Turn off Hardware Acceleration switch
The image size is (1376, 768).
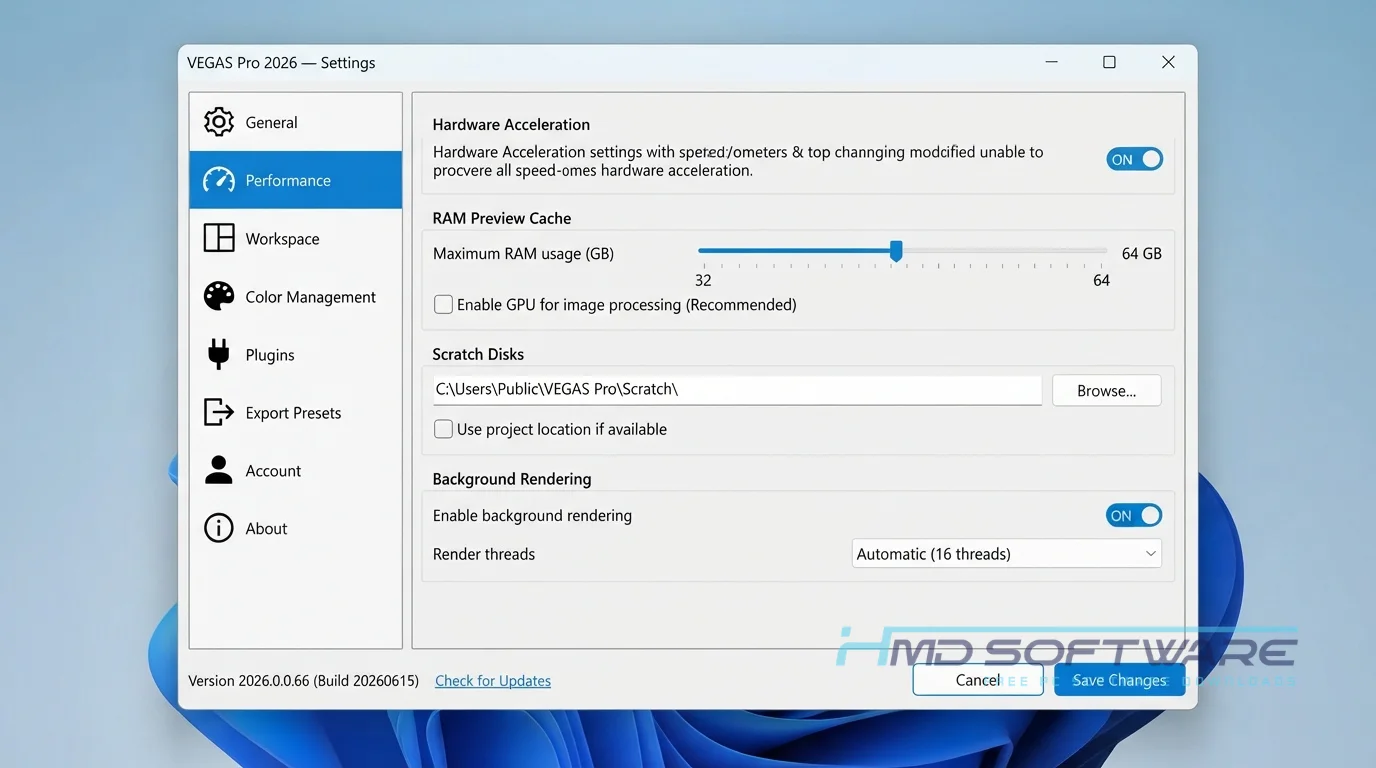tap(1134, 159)
